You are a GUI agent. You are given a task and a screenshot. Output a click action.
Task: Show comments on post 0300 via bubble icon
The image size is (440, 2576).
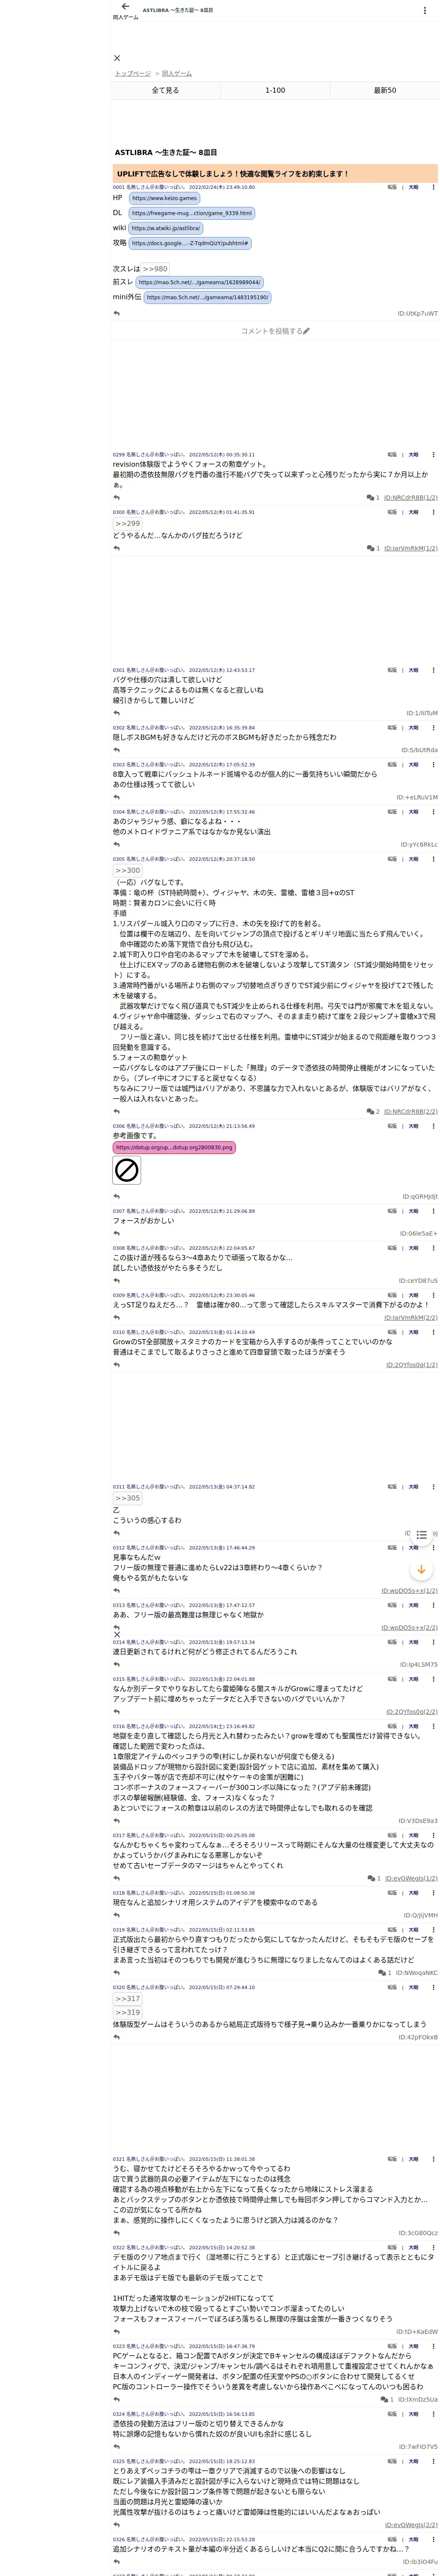click(370, 548)
